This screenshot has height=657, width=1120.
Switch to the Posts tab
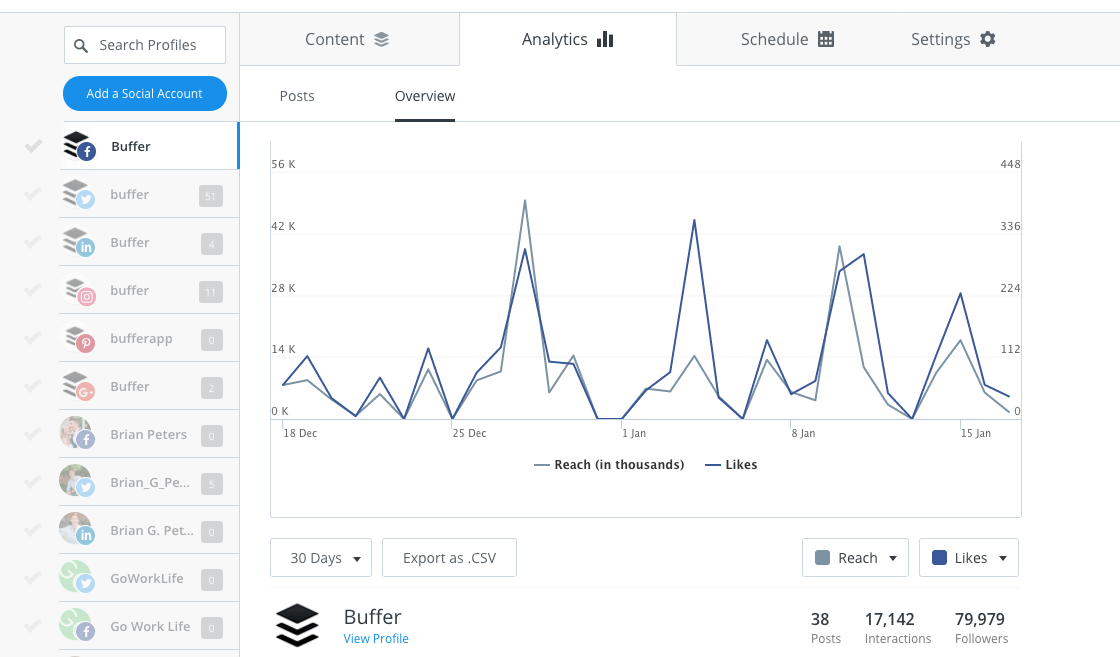296,95
